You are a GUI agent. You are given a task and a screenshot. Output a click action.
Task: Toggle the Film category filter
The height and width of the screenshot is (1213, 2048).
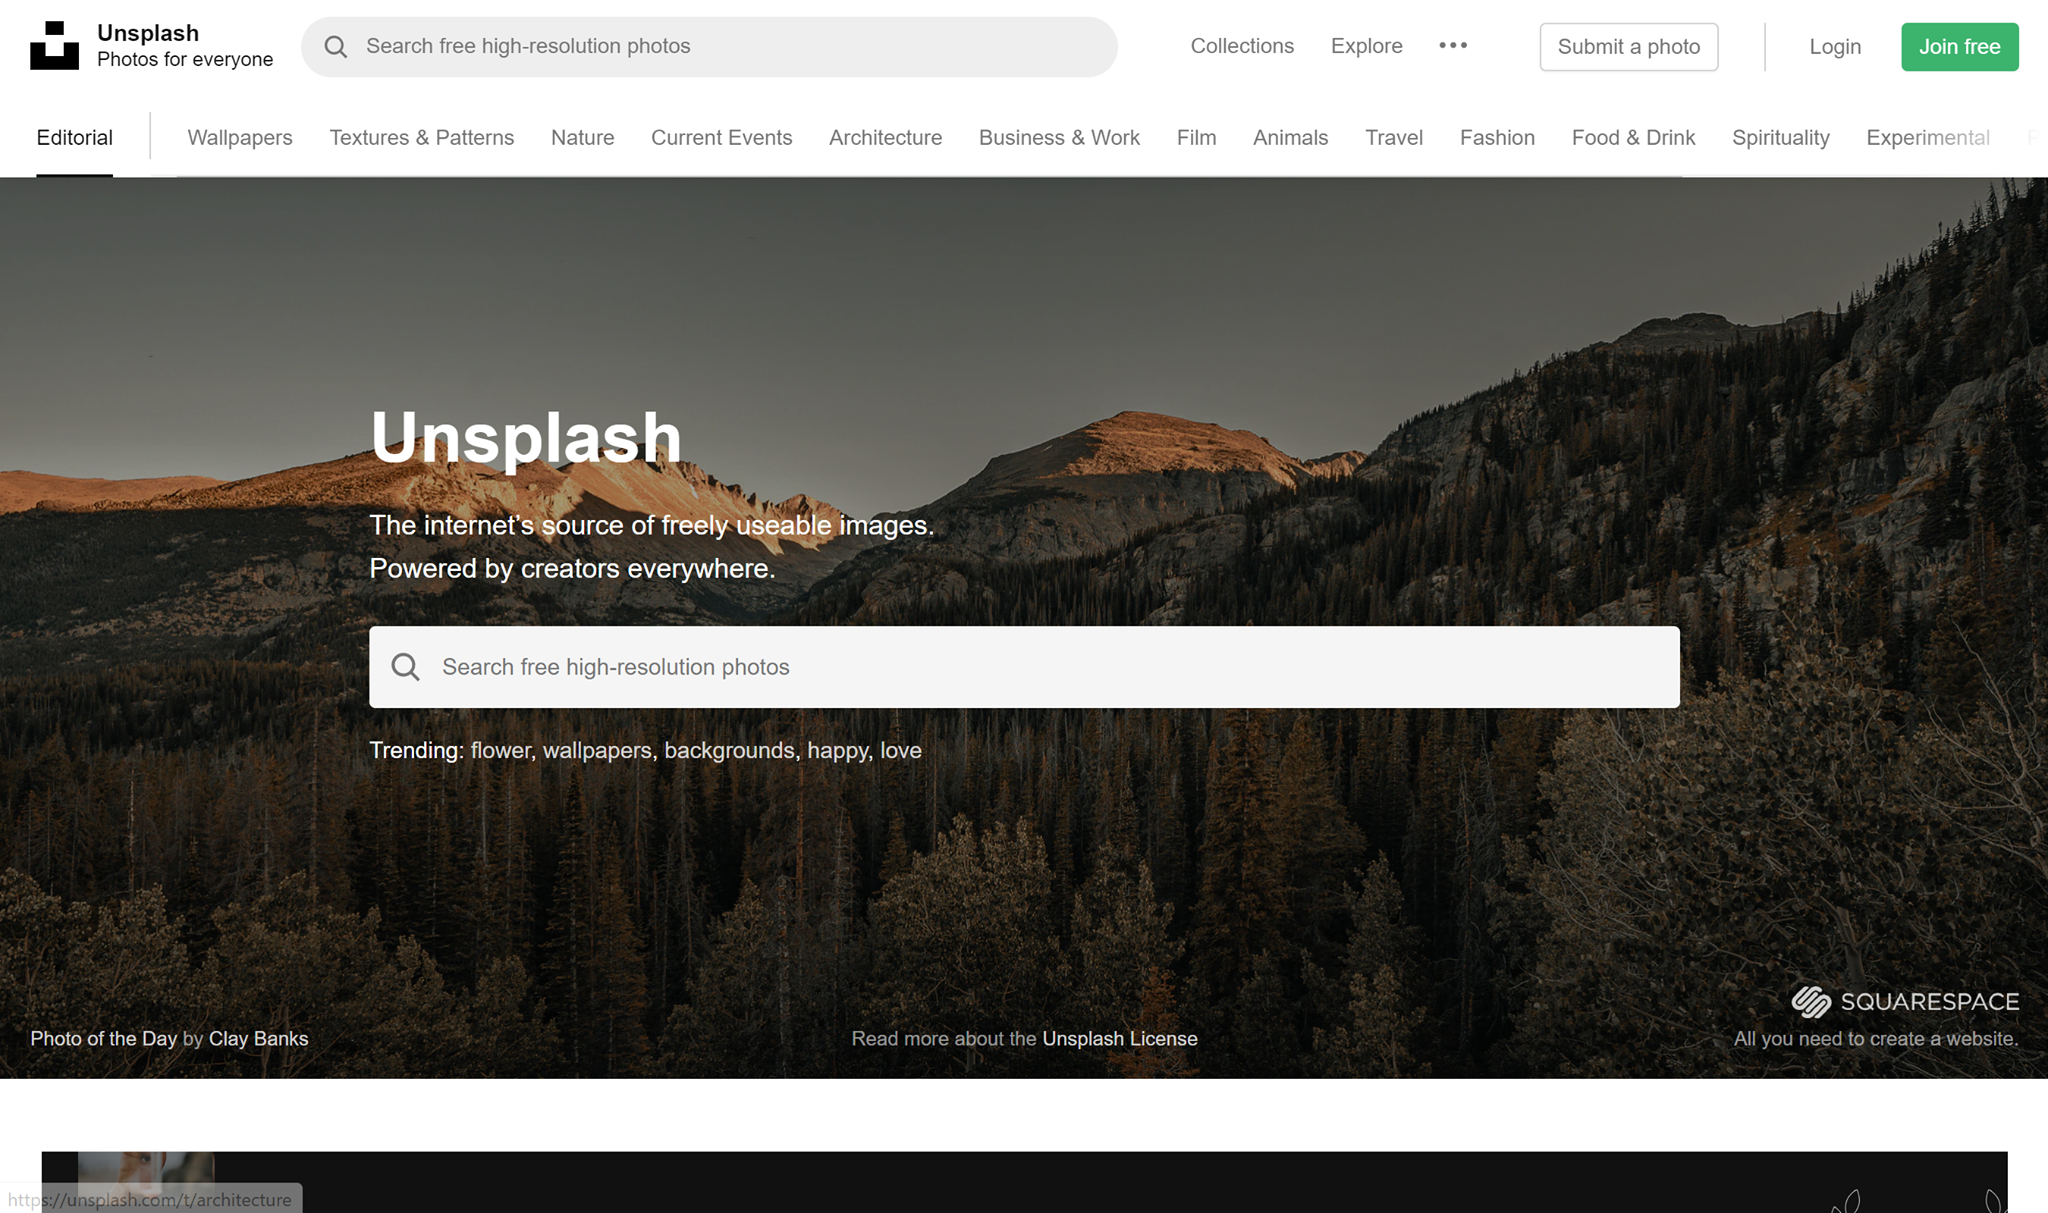pos(1196,137)
